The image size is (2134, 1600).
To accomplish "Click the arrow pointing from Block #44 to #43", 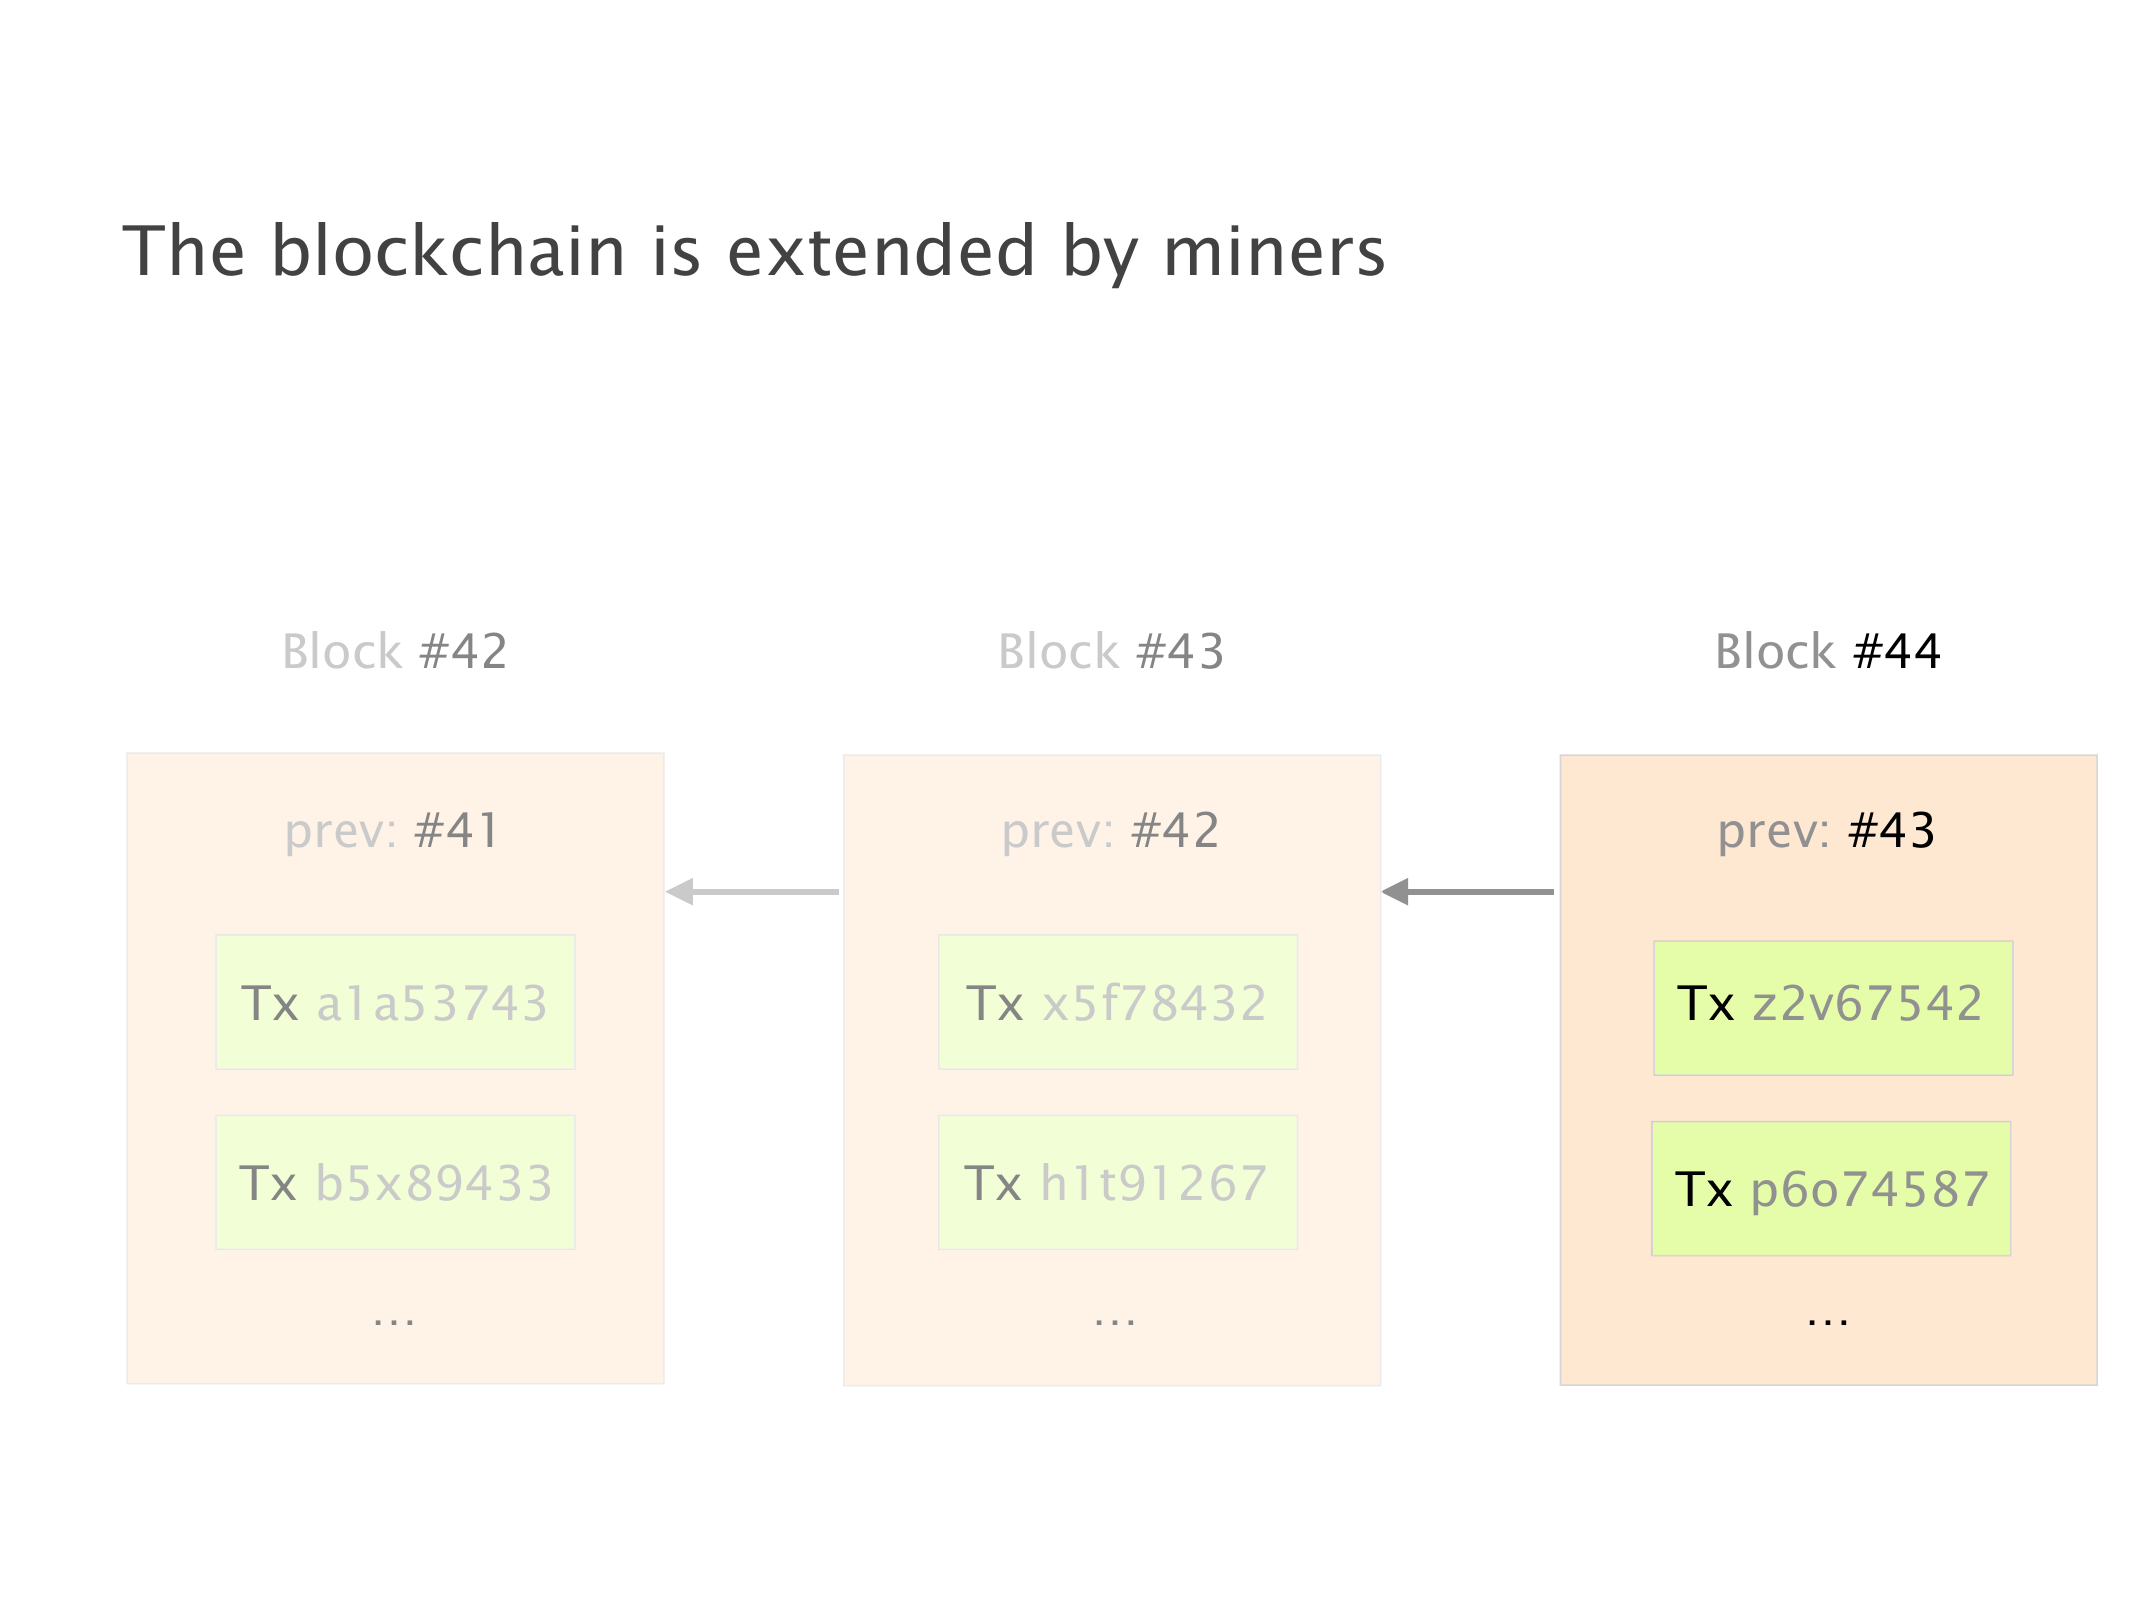I will click(x=1467, y=891).
